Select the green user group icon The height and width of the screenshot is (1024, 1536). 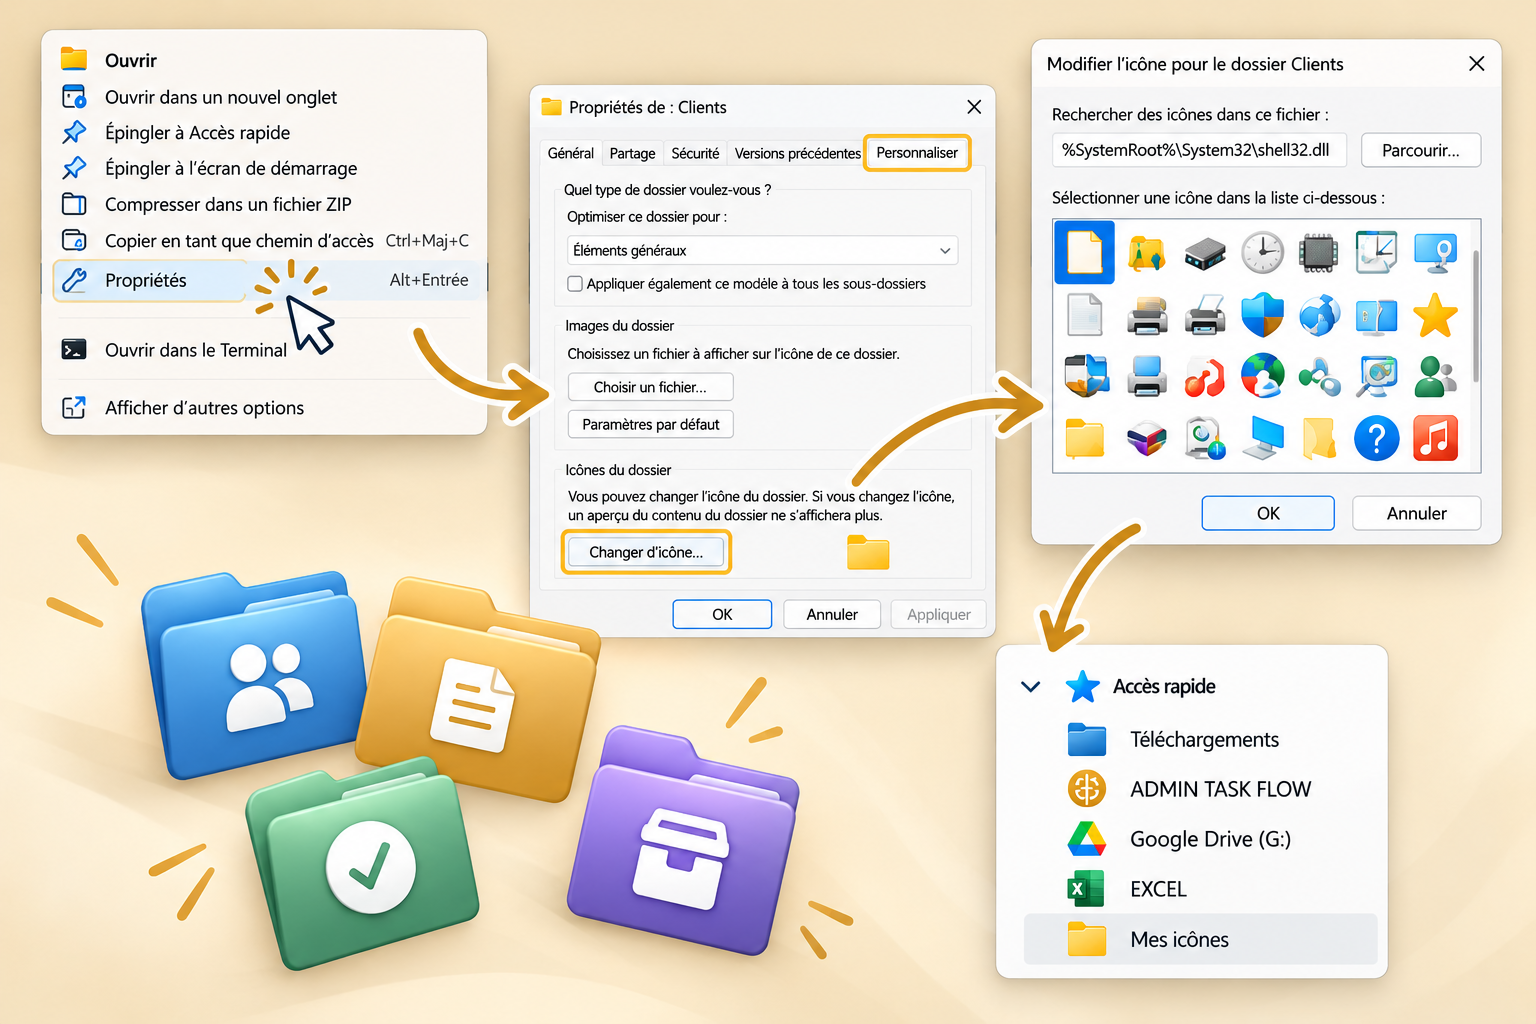pos(1436,377)
